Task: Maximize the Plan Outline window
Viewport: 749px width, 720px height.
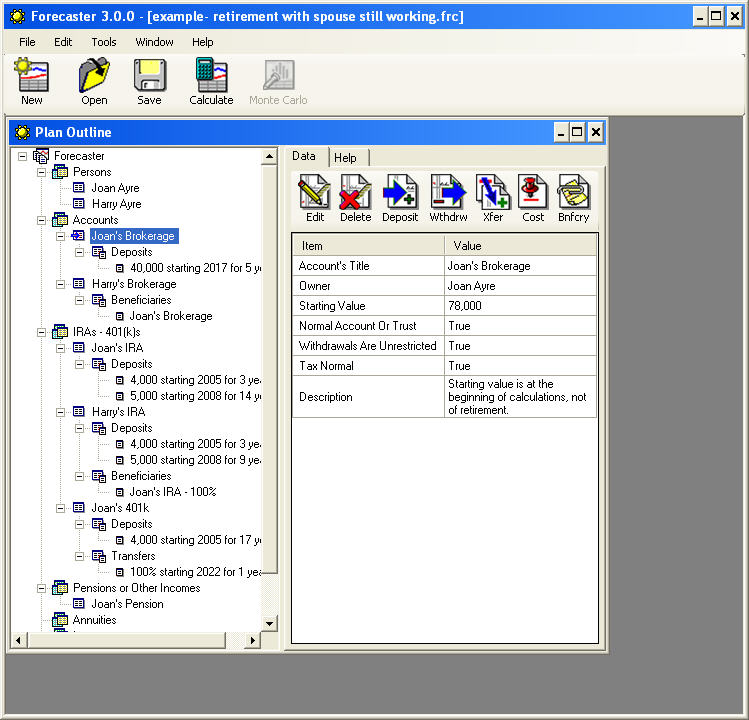Action: point(577,132)
